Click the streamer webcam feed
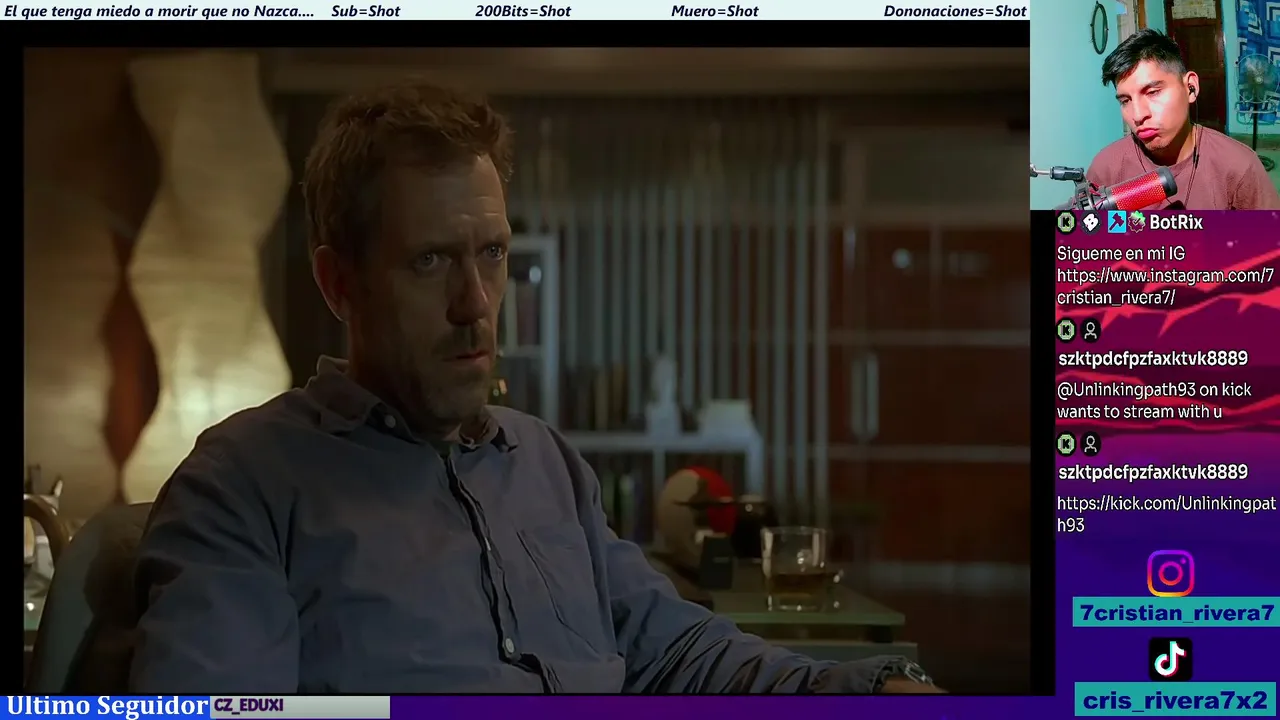 1155,105
